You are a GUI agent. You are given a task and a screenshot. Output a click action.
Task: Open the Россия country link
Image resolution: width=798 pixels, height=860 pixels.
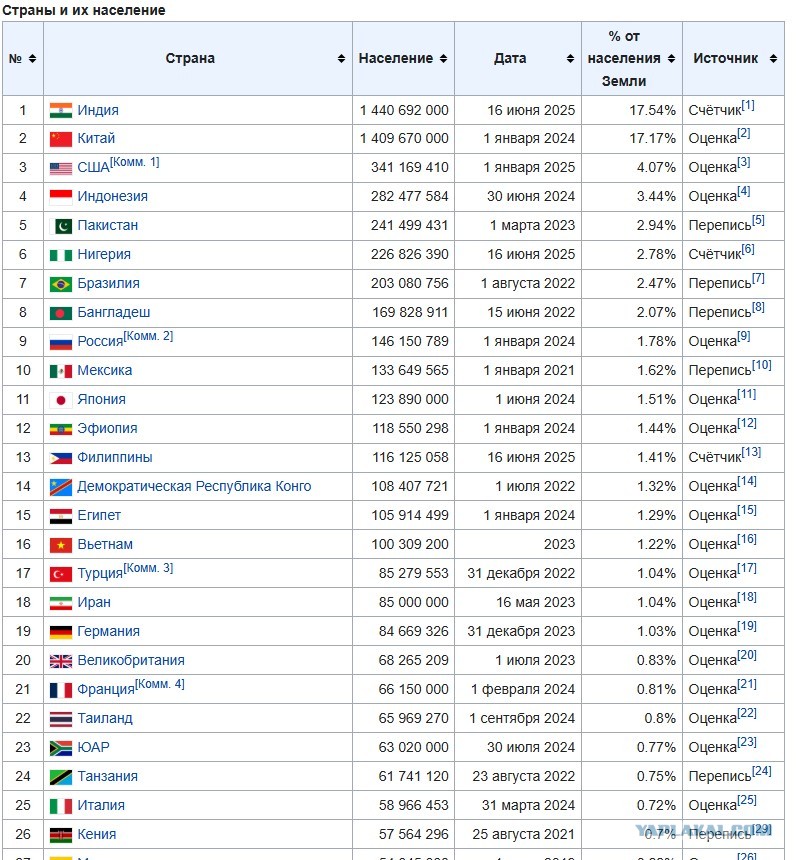pos(100,342)
